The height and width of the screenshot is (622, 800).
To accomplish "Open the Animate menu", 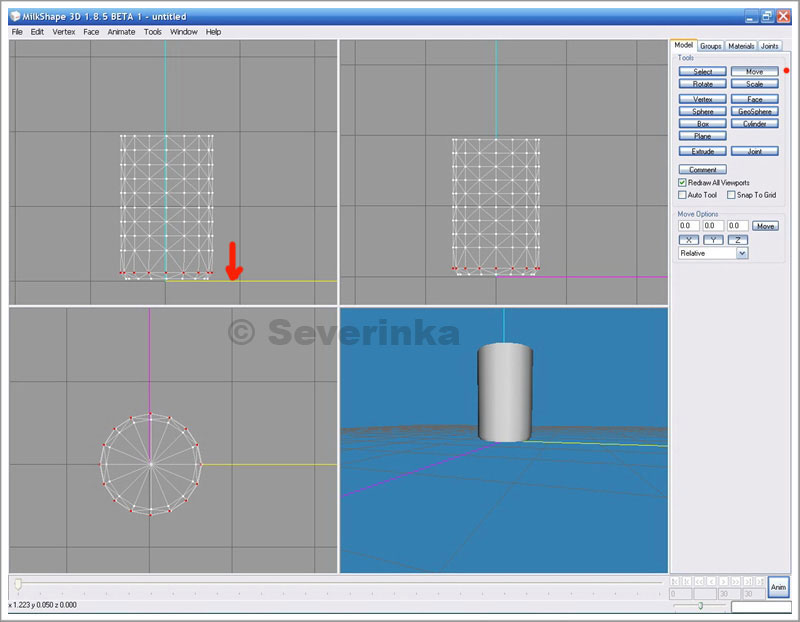I will click(x=121, y=32).
